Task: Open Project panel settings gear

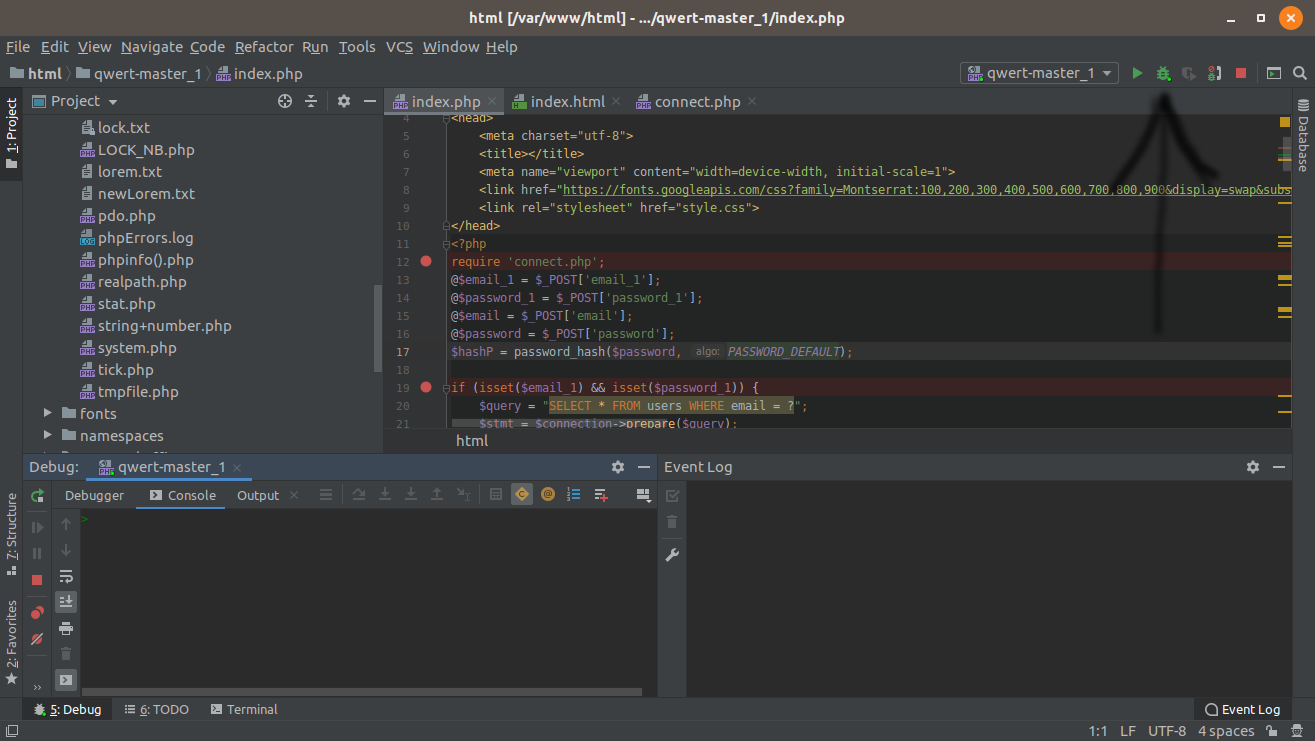Action: [x=344, y=101]
